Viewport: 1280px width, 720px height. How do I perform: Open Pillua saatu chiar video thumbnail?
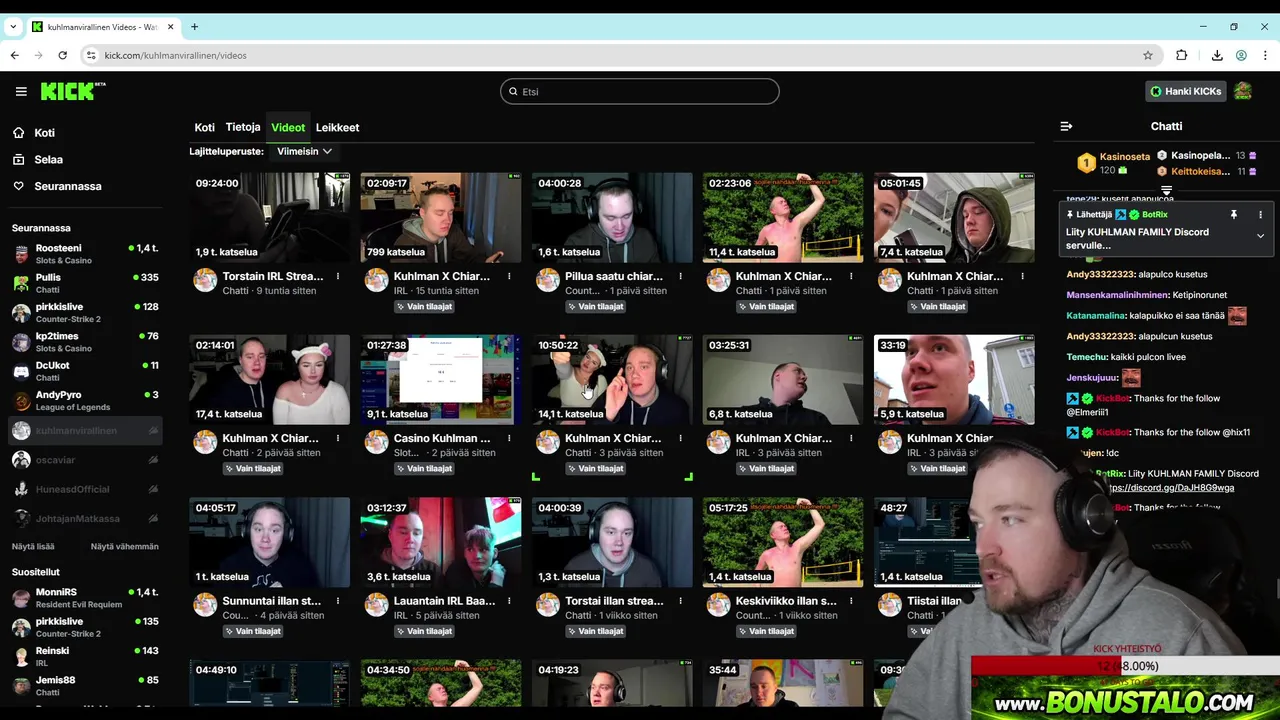612,217
